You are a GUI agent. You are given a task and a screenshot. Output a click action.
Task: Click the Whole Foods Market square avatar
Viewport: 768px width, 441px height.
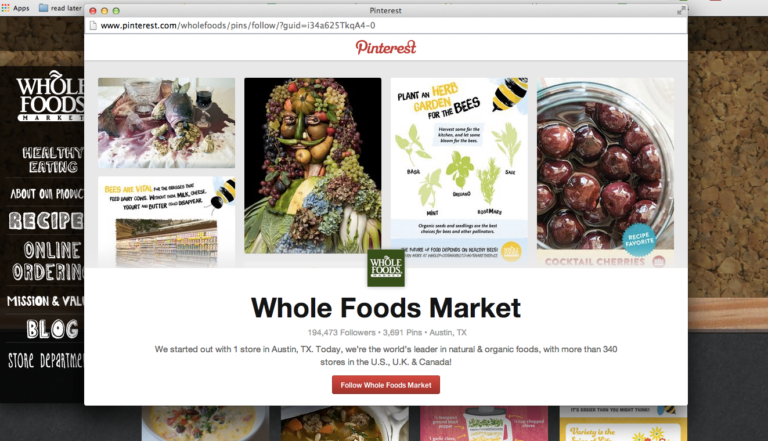click(386, 268)
